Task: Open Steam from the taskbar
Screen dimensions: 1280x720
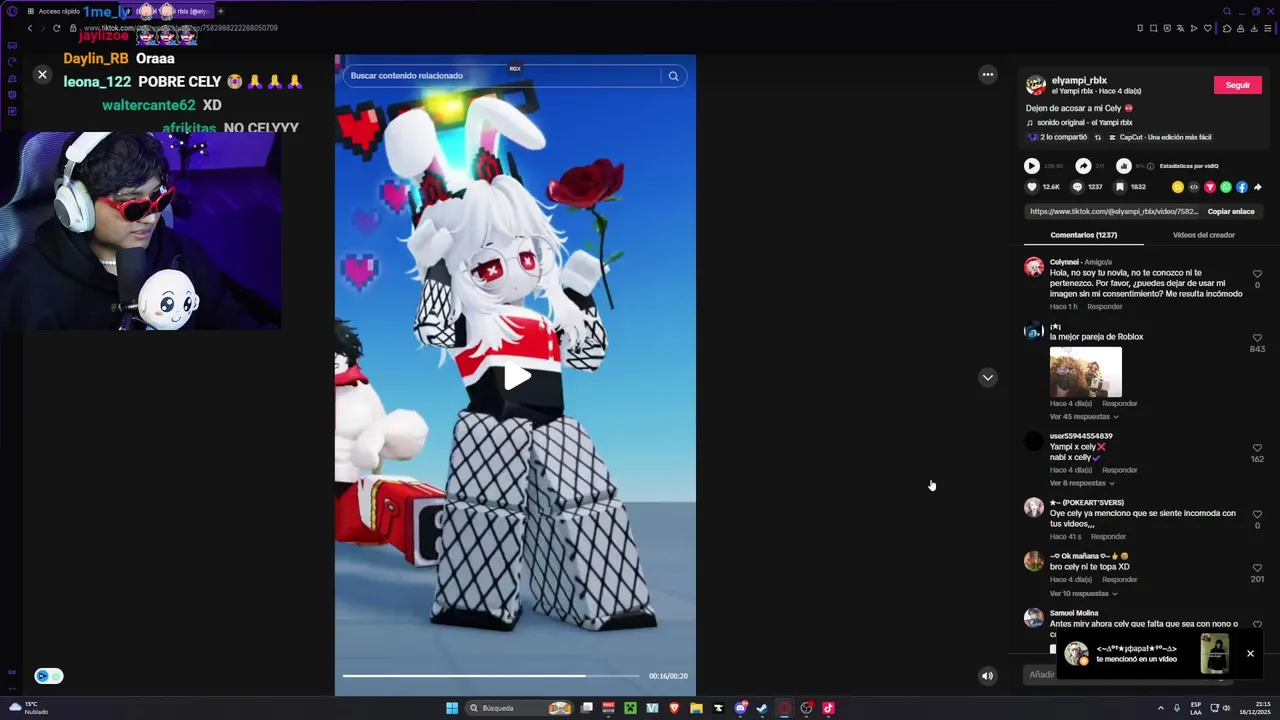Action: pos(762,708)
